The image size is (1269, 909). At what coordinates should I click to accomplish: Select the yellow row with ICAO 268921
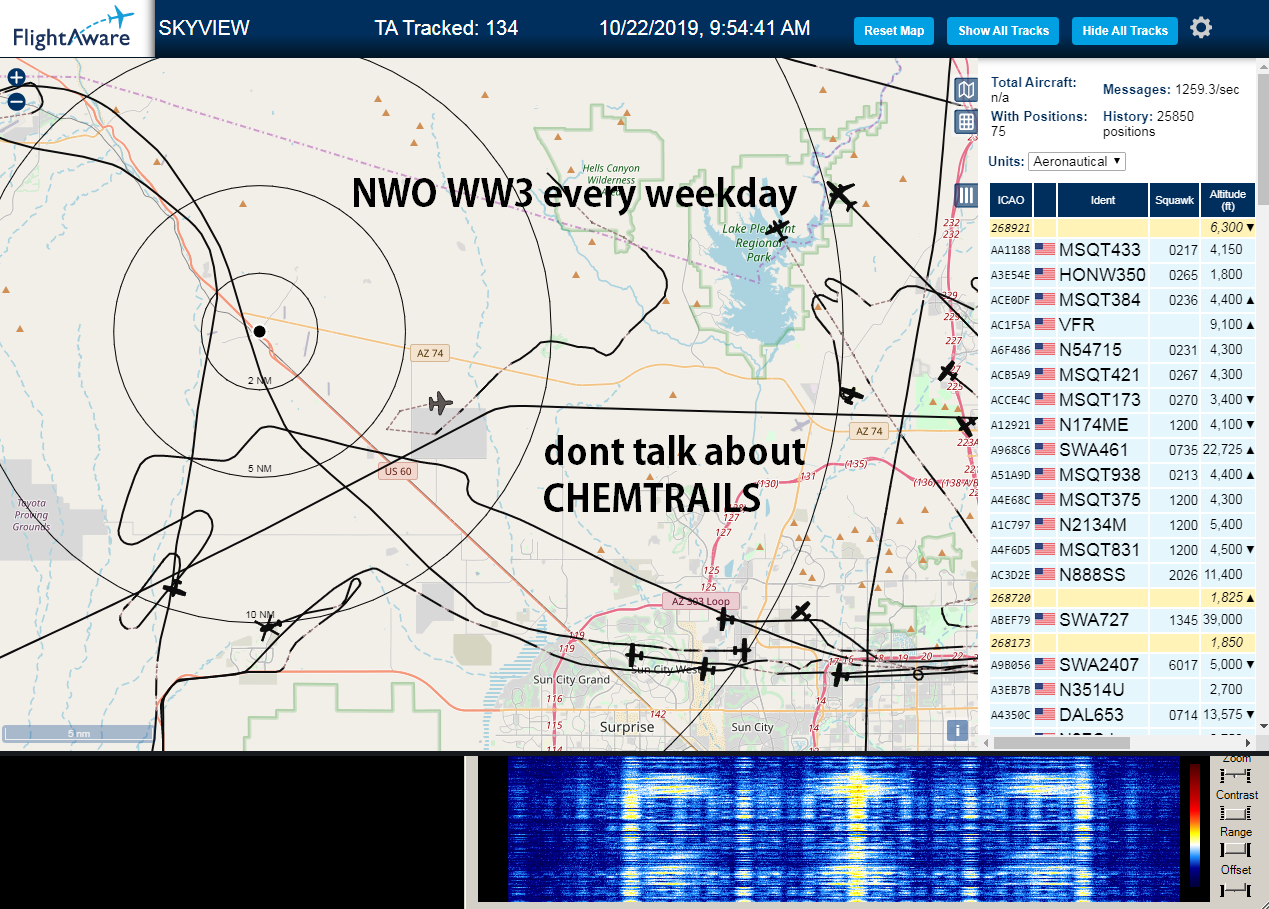click(x=1122, y=228)
